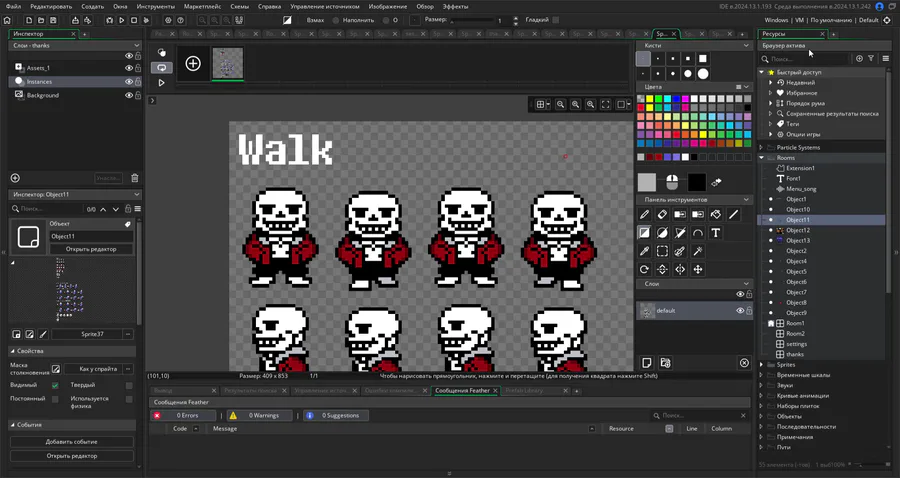The image size is (900, 478).
Task: Swap the primary and secondary colours
Action: pos(716,182)
